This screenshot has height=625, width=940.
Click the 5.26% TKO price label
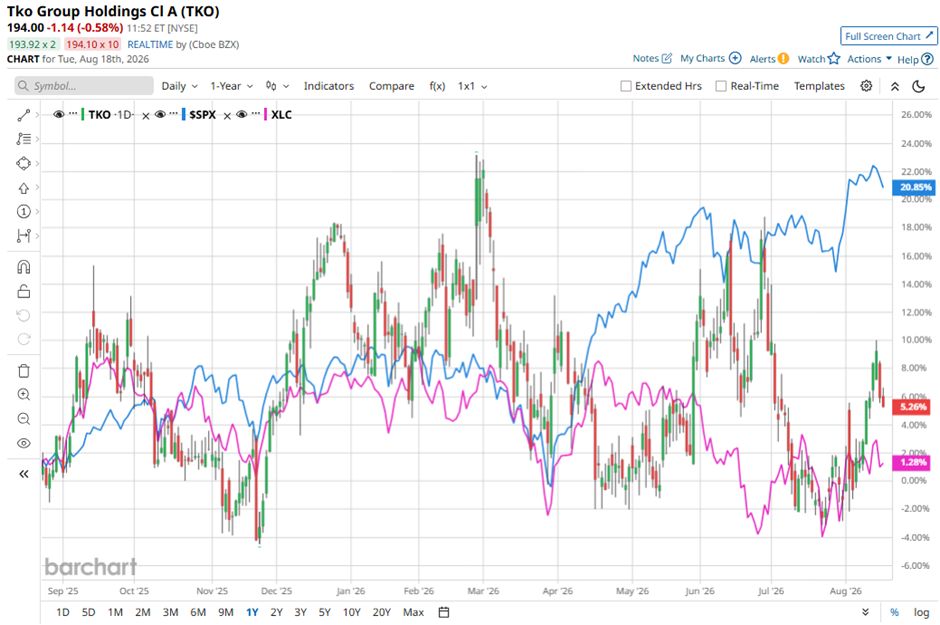pos(913,407)
